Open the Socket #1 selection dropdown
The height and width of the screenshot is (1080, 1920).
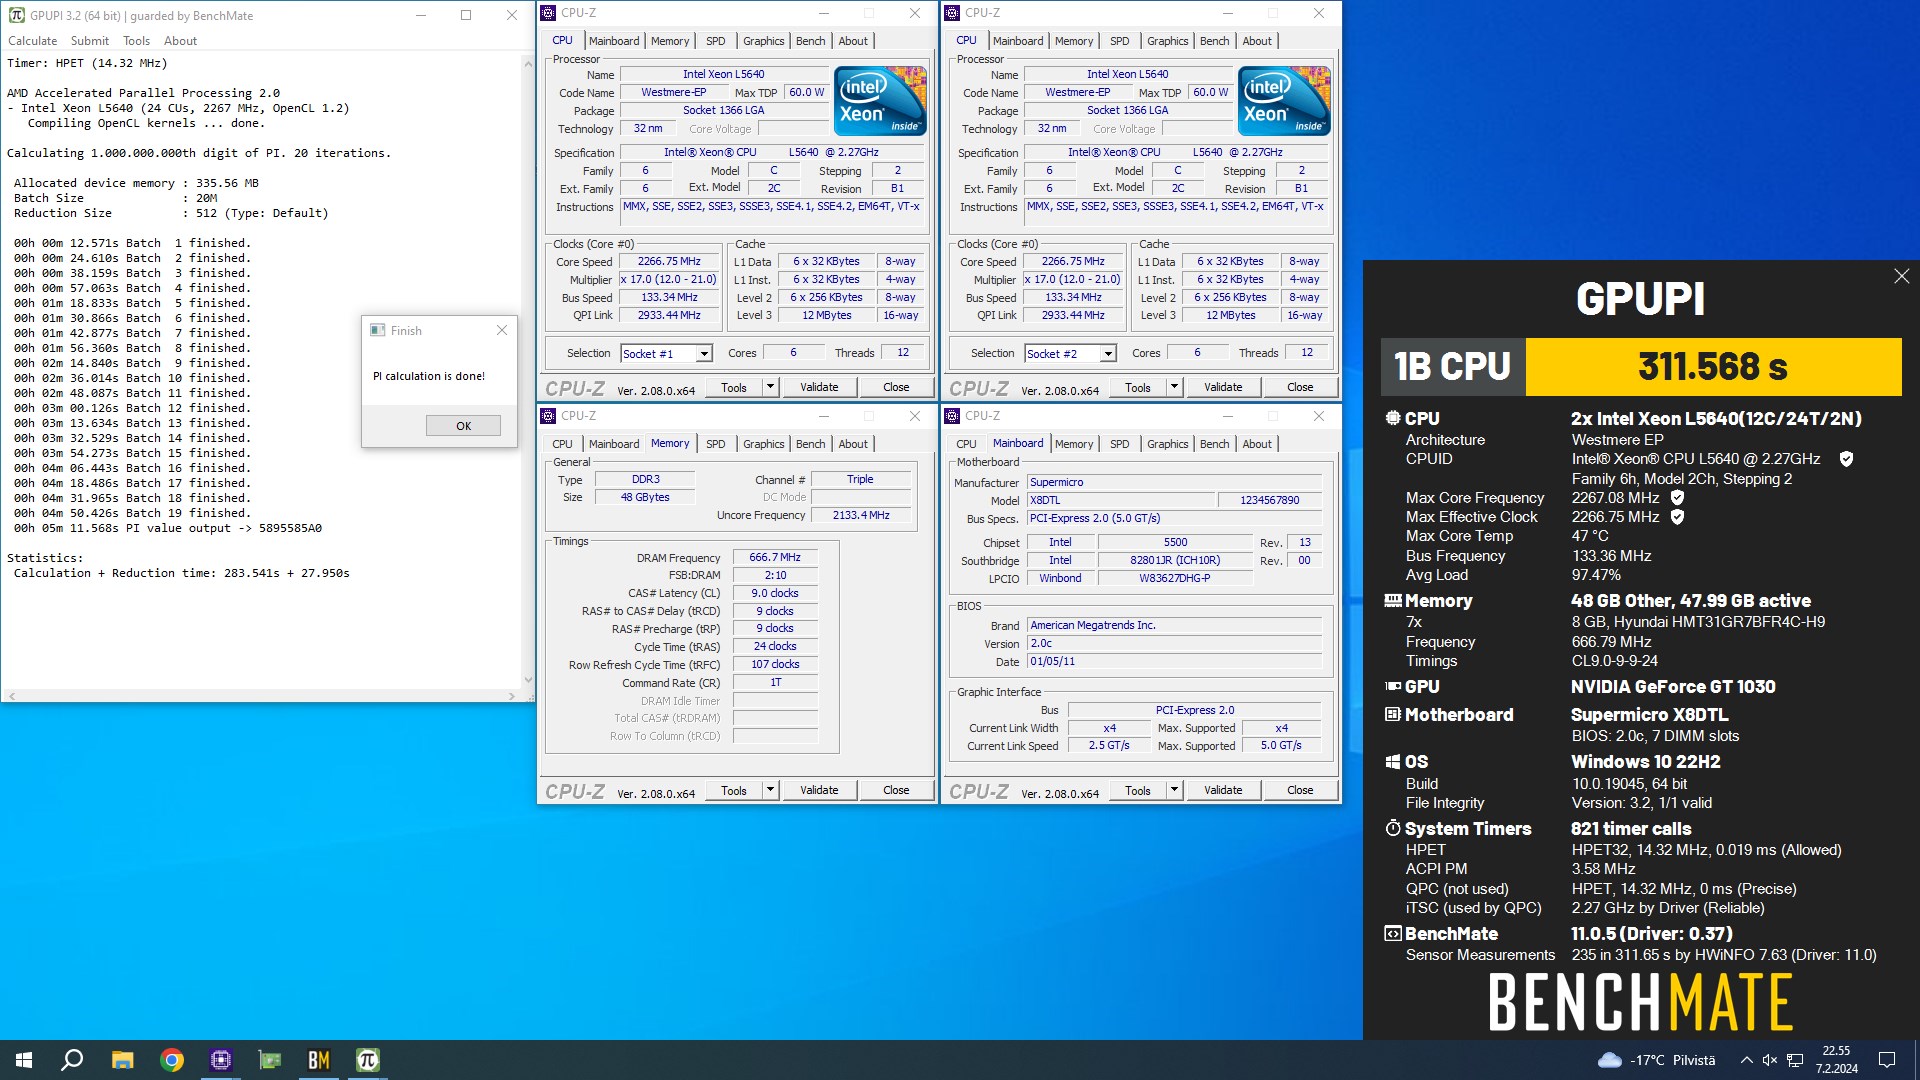(x=704, y=354)
